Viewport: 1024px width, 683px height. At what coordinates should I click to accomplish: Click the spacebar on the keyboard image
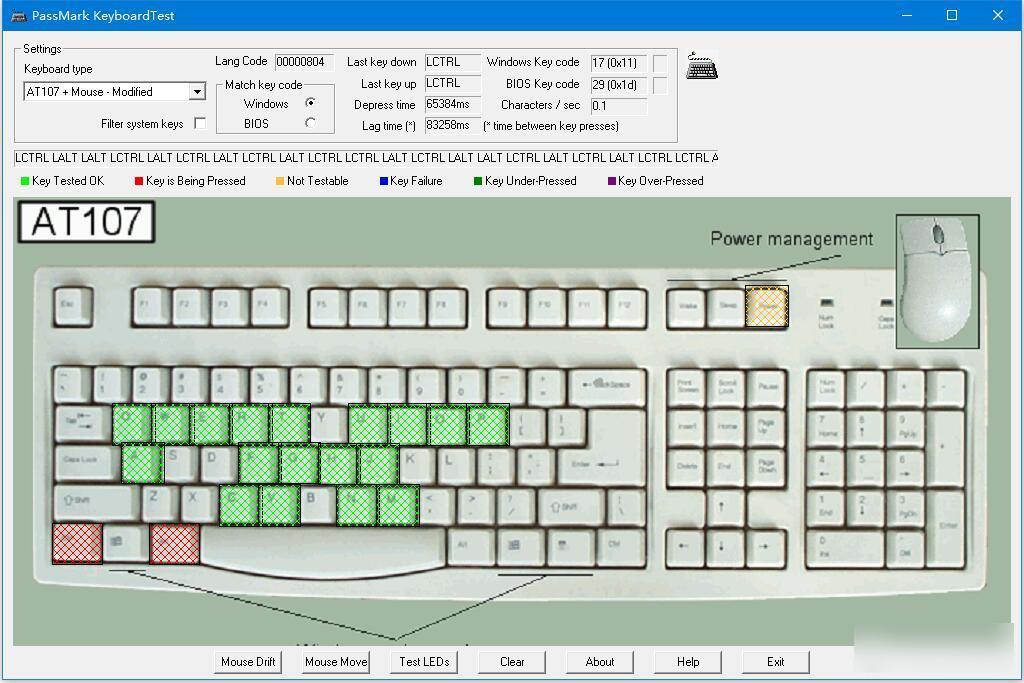[323, 546]
